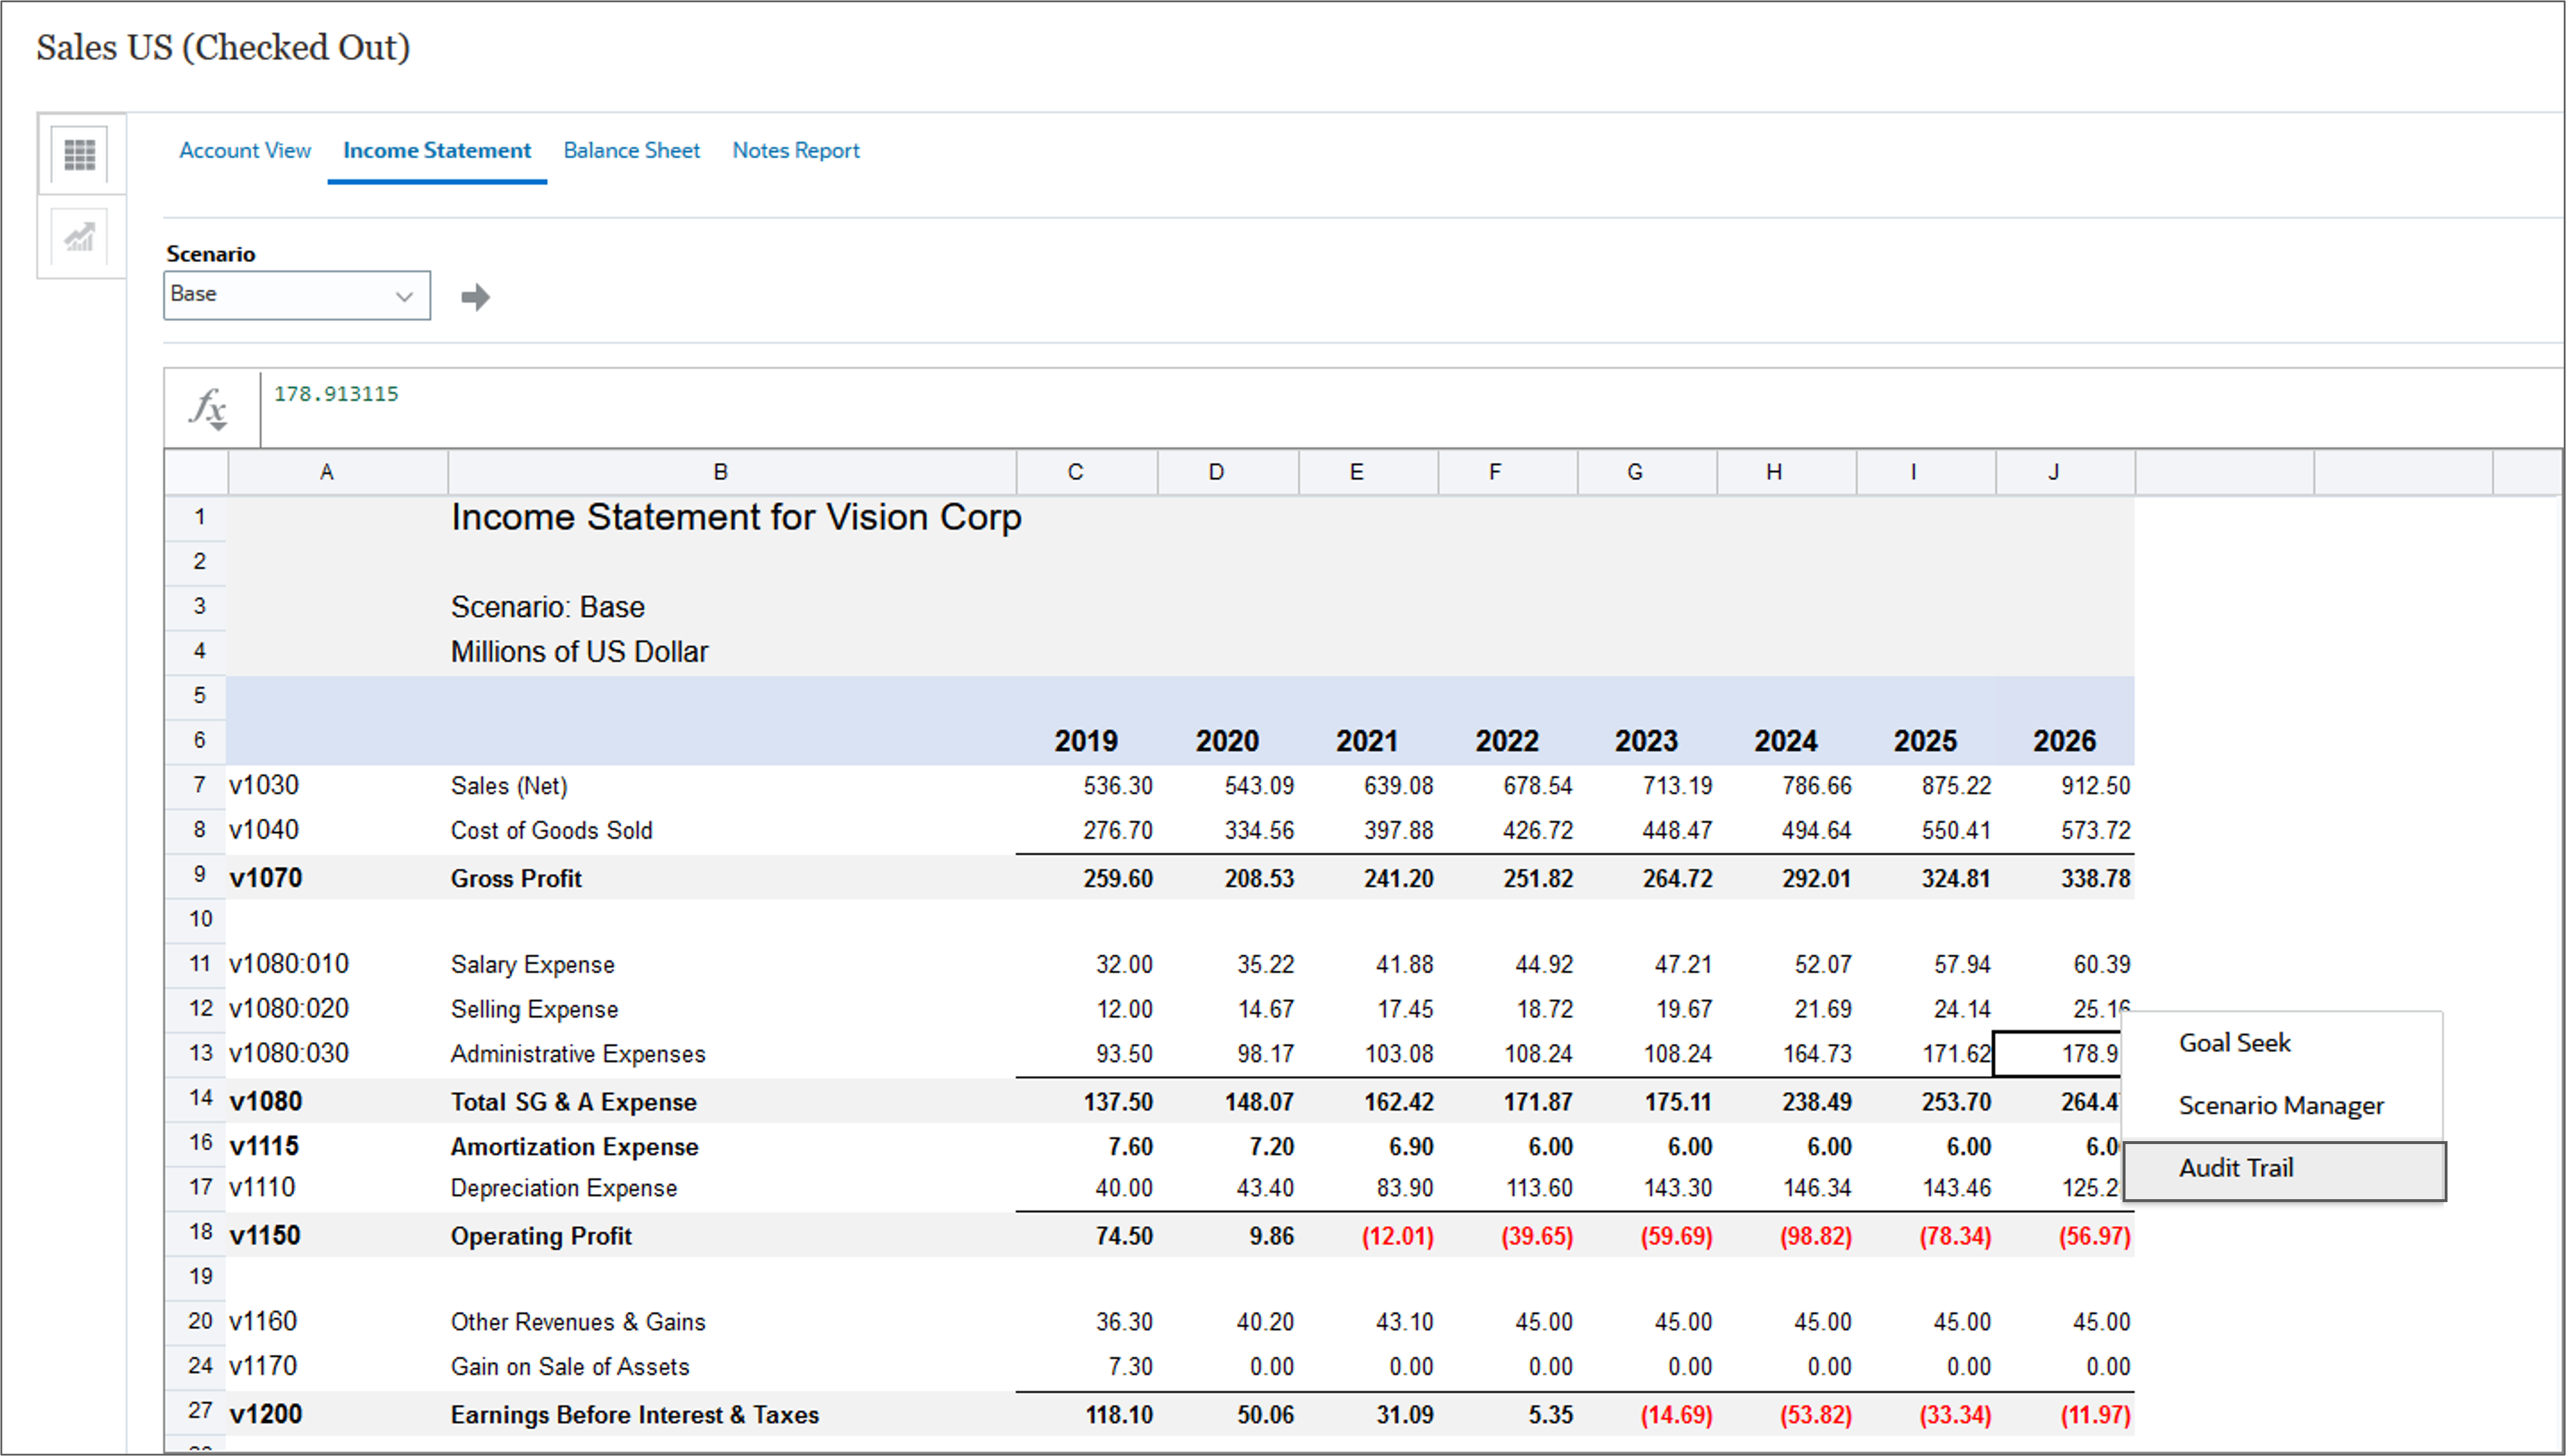The width and height of the screenshot is (2566, 1456).
Task: Click row 9 header number
Action: [199, 876]
